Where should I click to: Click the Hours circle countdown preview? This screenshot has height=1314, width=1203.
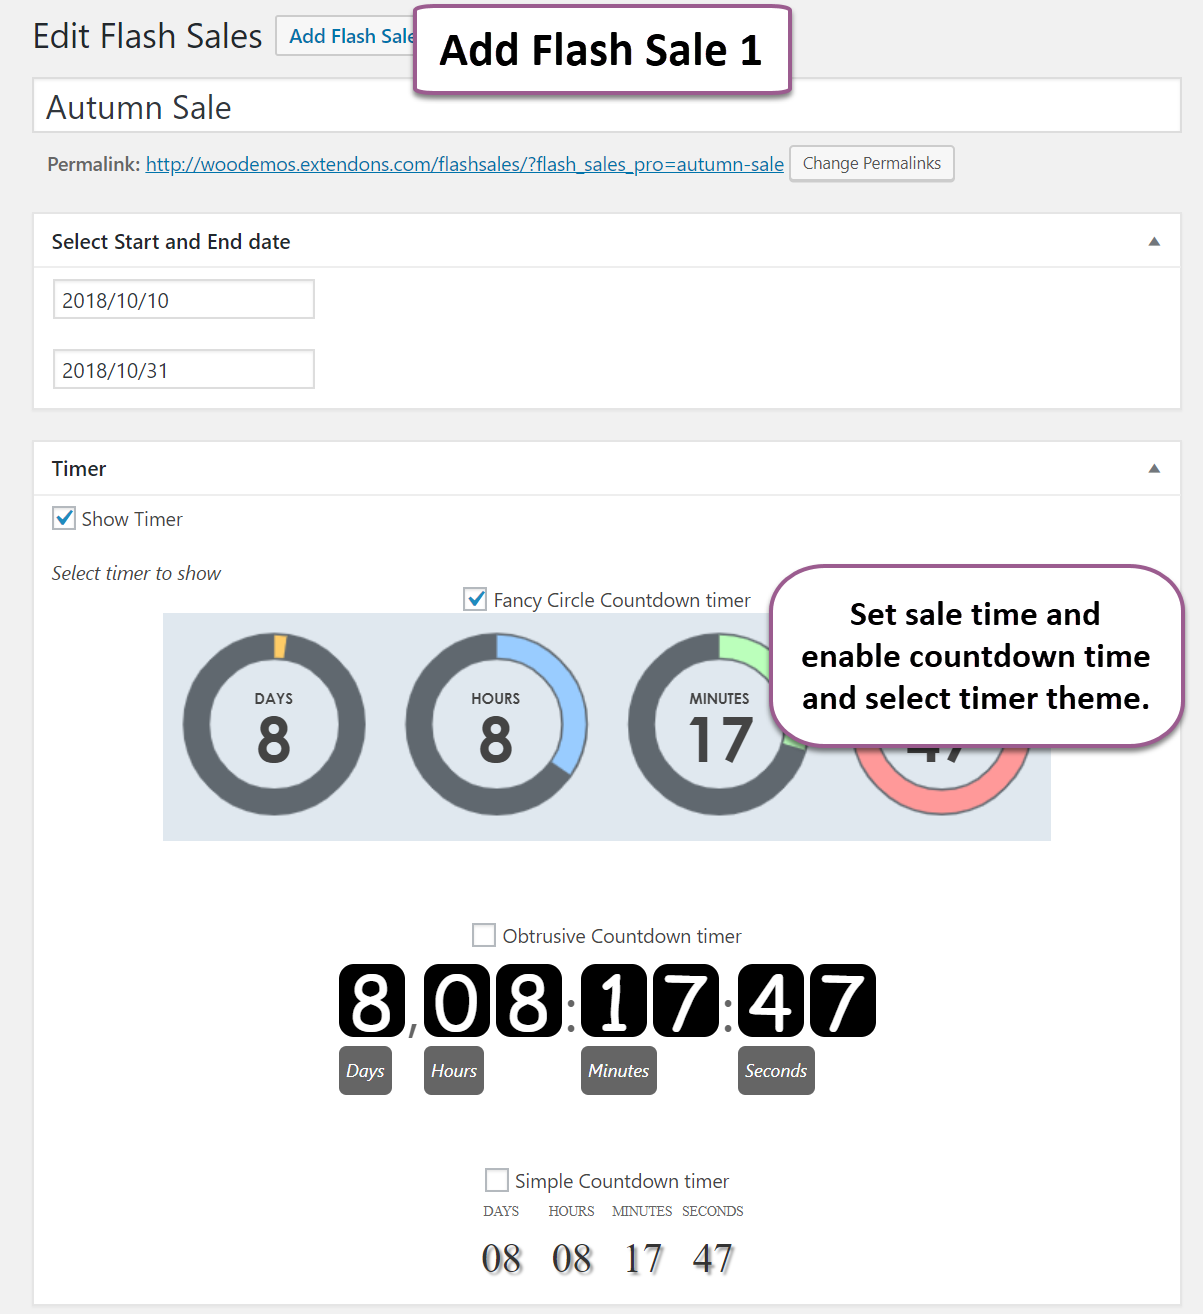[496, 725]
